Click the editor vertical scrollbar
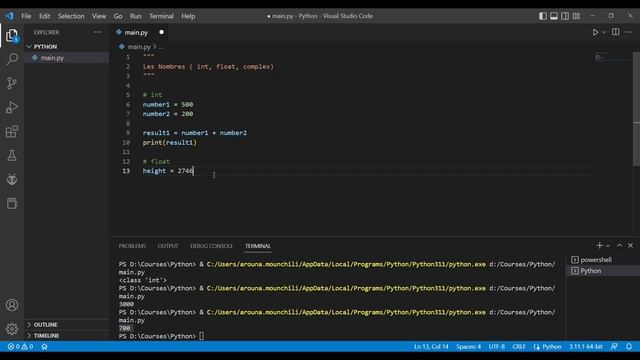The height and width of the screenshot is (360, 640). coord(636,109)
